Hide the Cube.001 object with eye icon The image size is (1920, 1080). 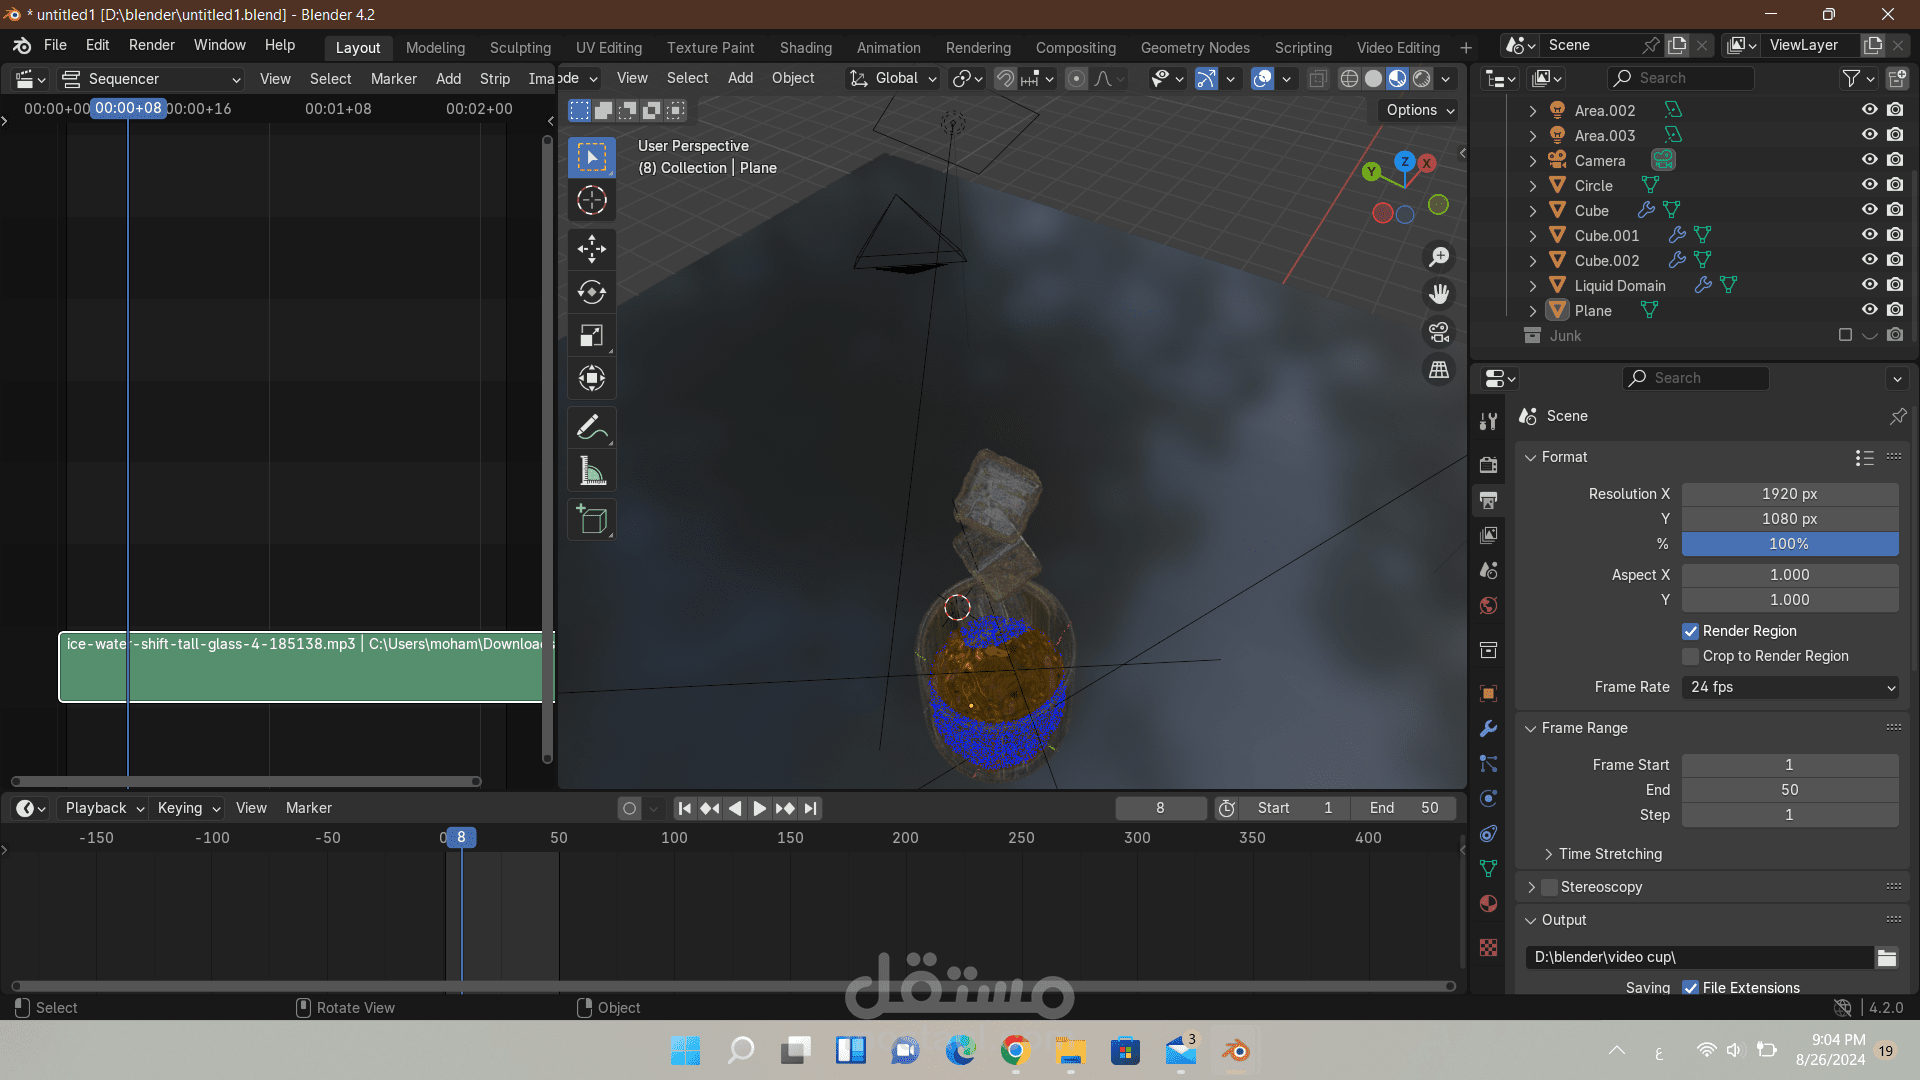point(1869,235)
